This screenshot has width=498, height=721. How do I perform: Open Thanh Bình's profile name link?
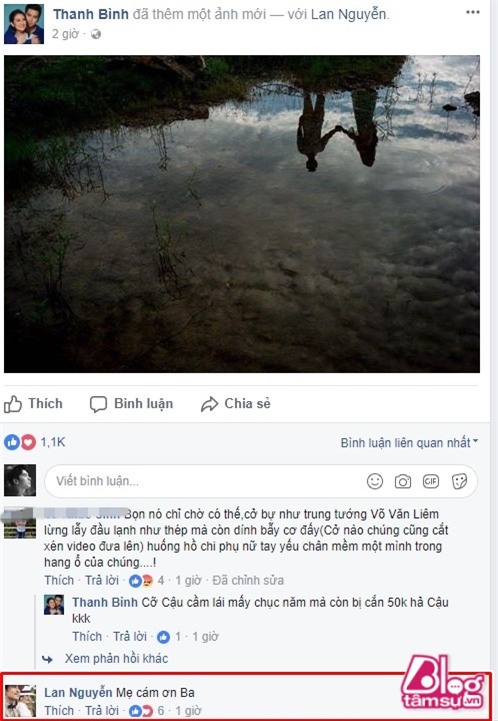(91, 14)
